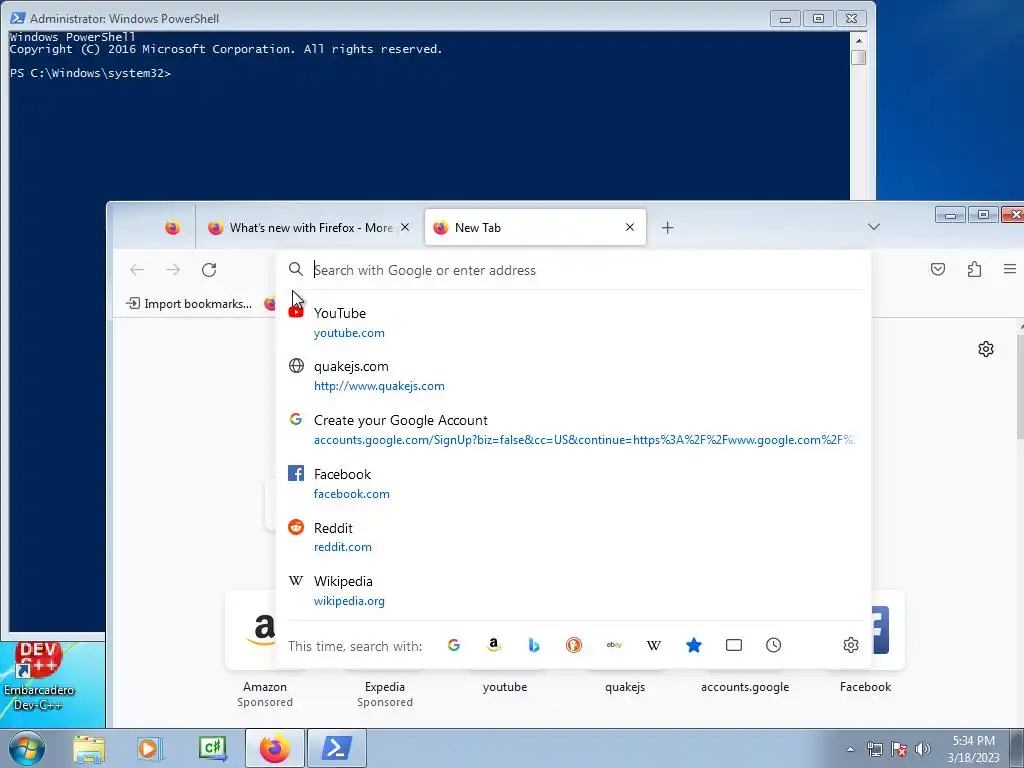
Task: Click Import bookmarks in bookmarks toolbar
Action: coord(189,304)
